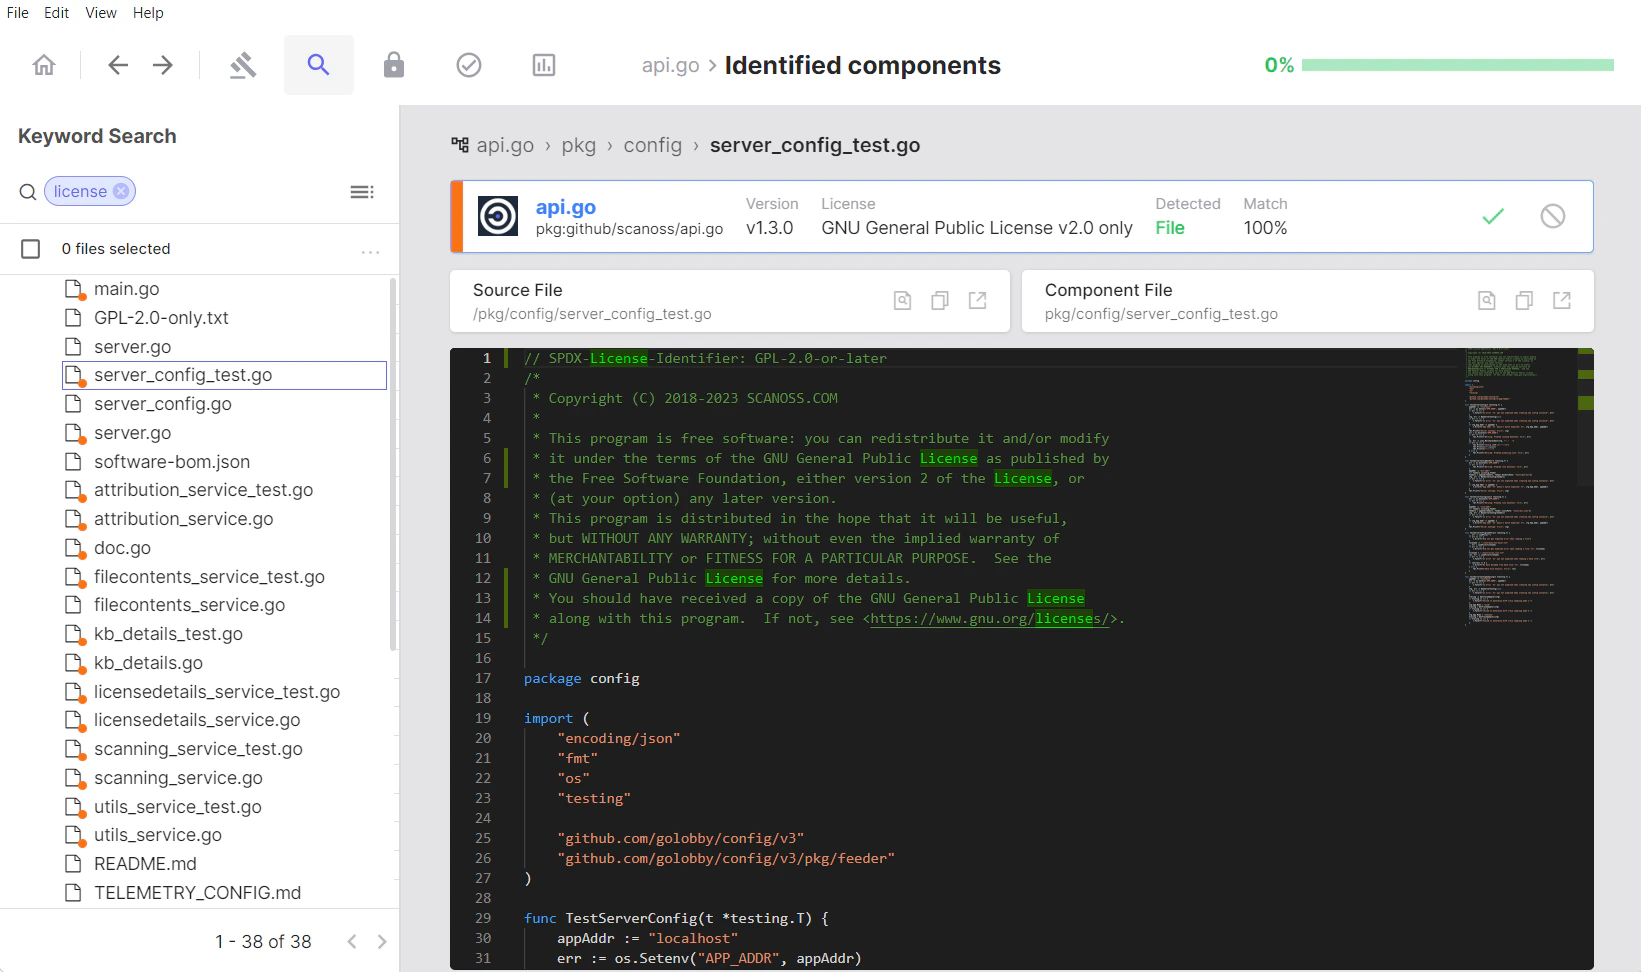Search inside the Component File
This screenshot has width=1641, height=972.
coord(1487,300)
